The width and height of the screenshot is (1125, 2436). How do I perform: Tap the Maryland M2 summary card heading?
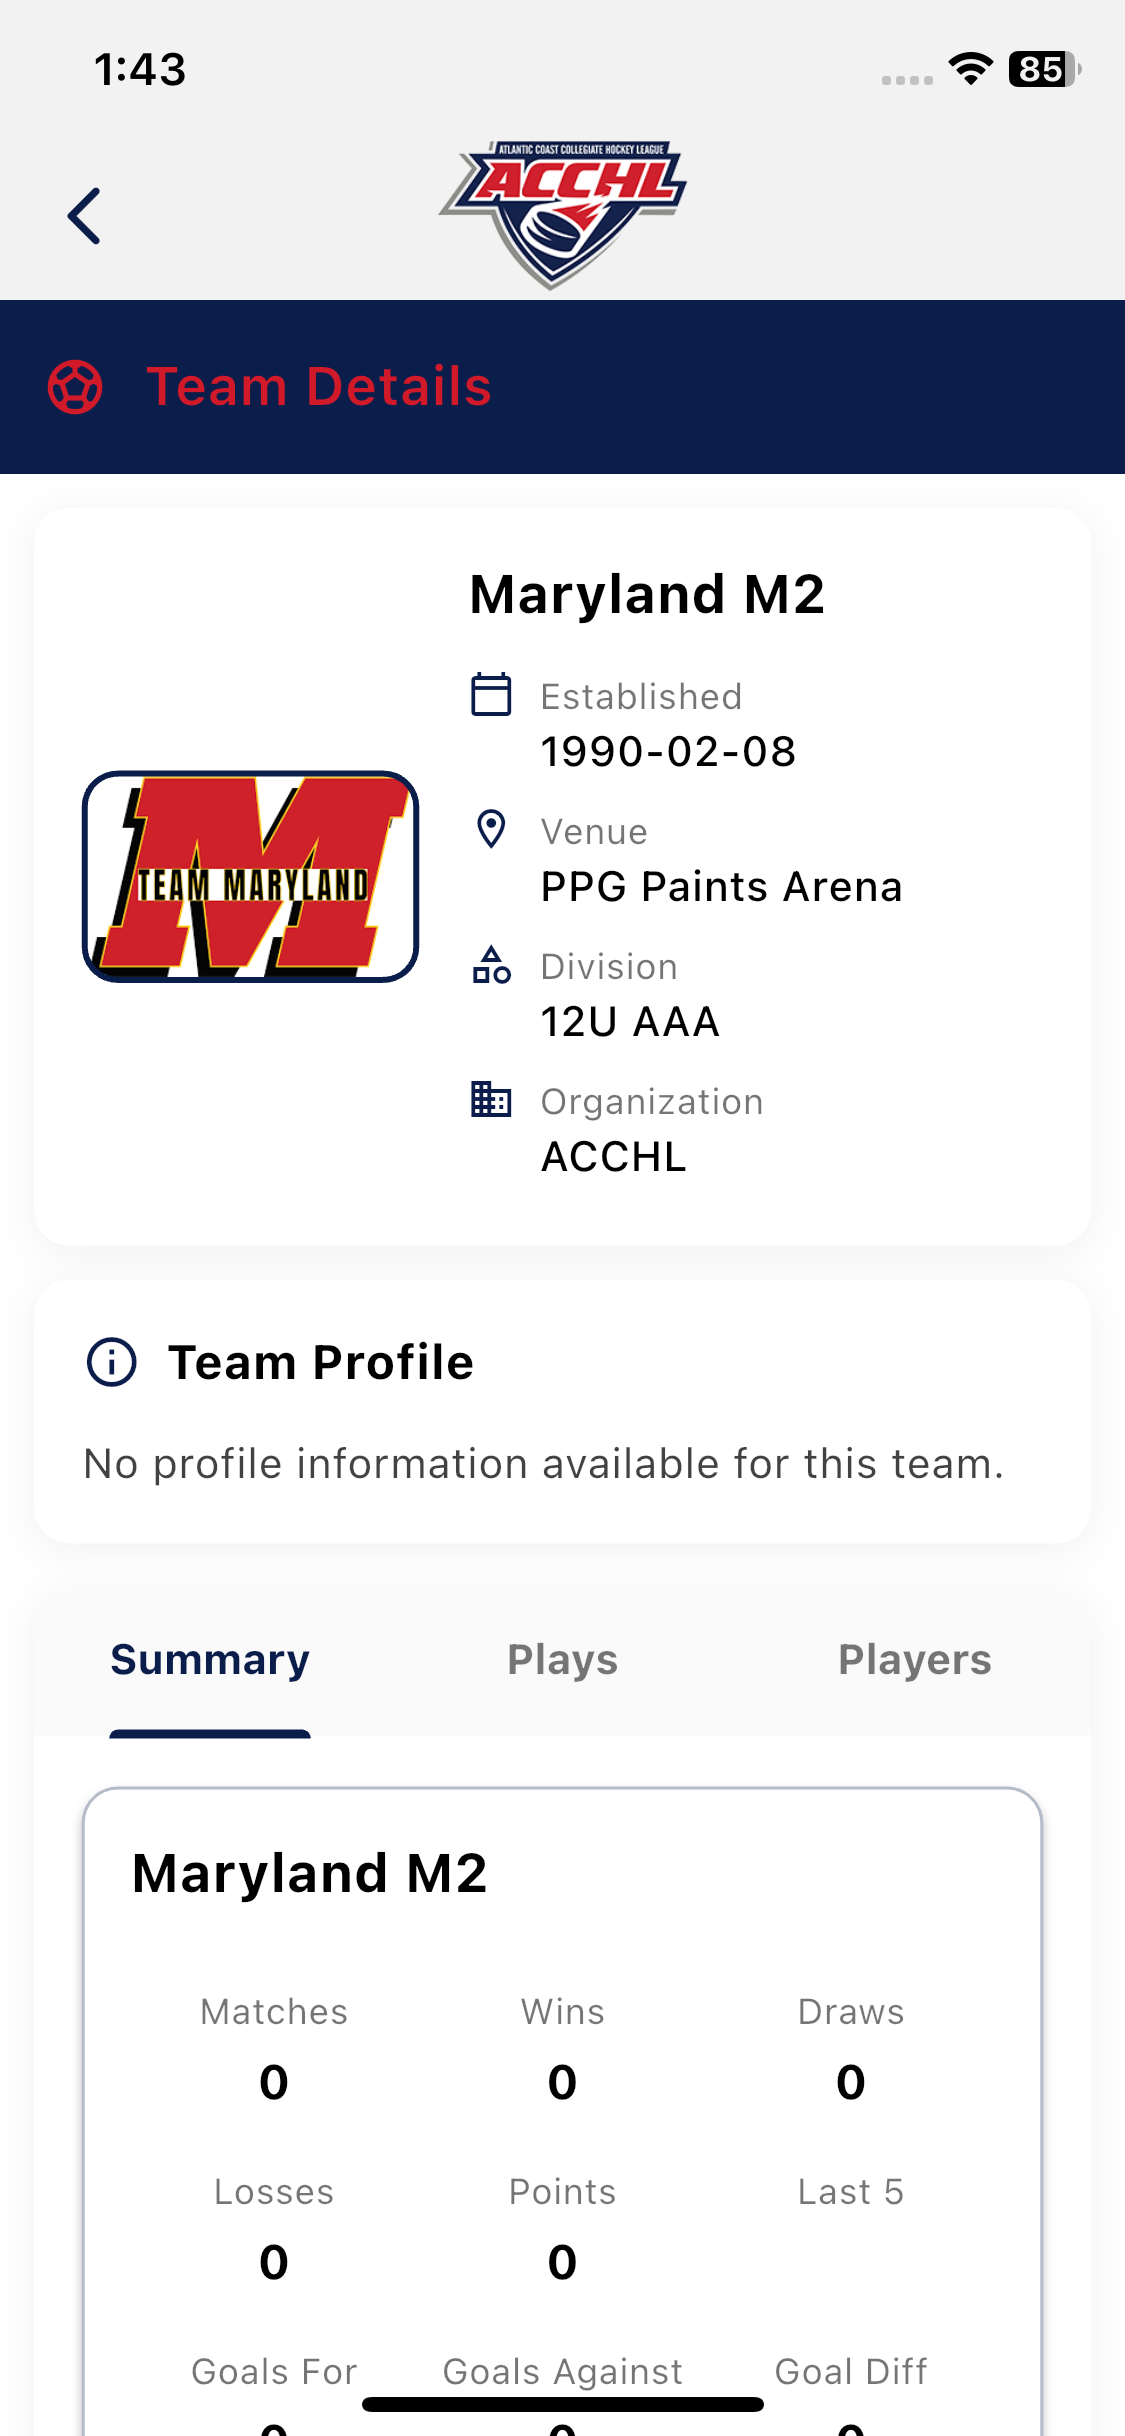point(310,1873)
